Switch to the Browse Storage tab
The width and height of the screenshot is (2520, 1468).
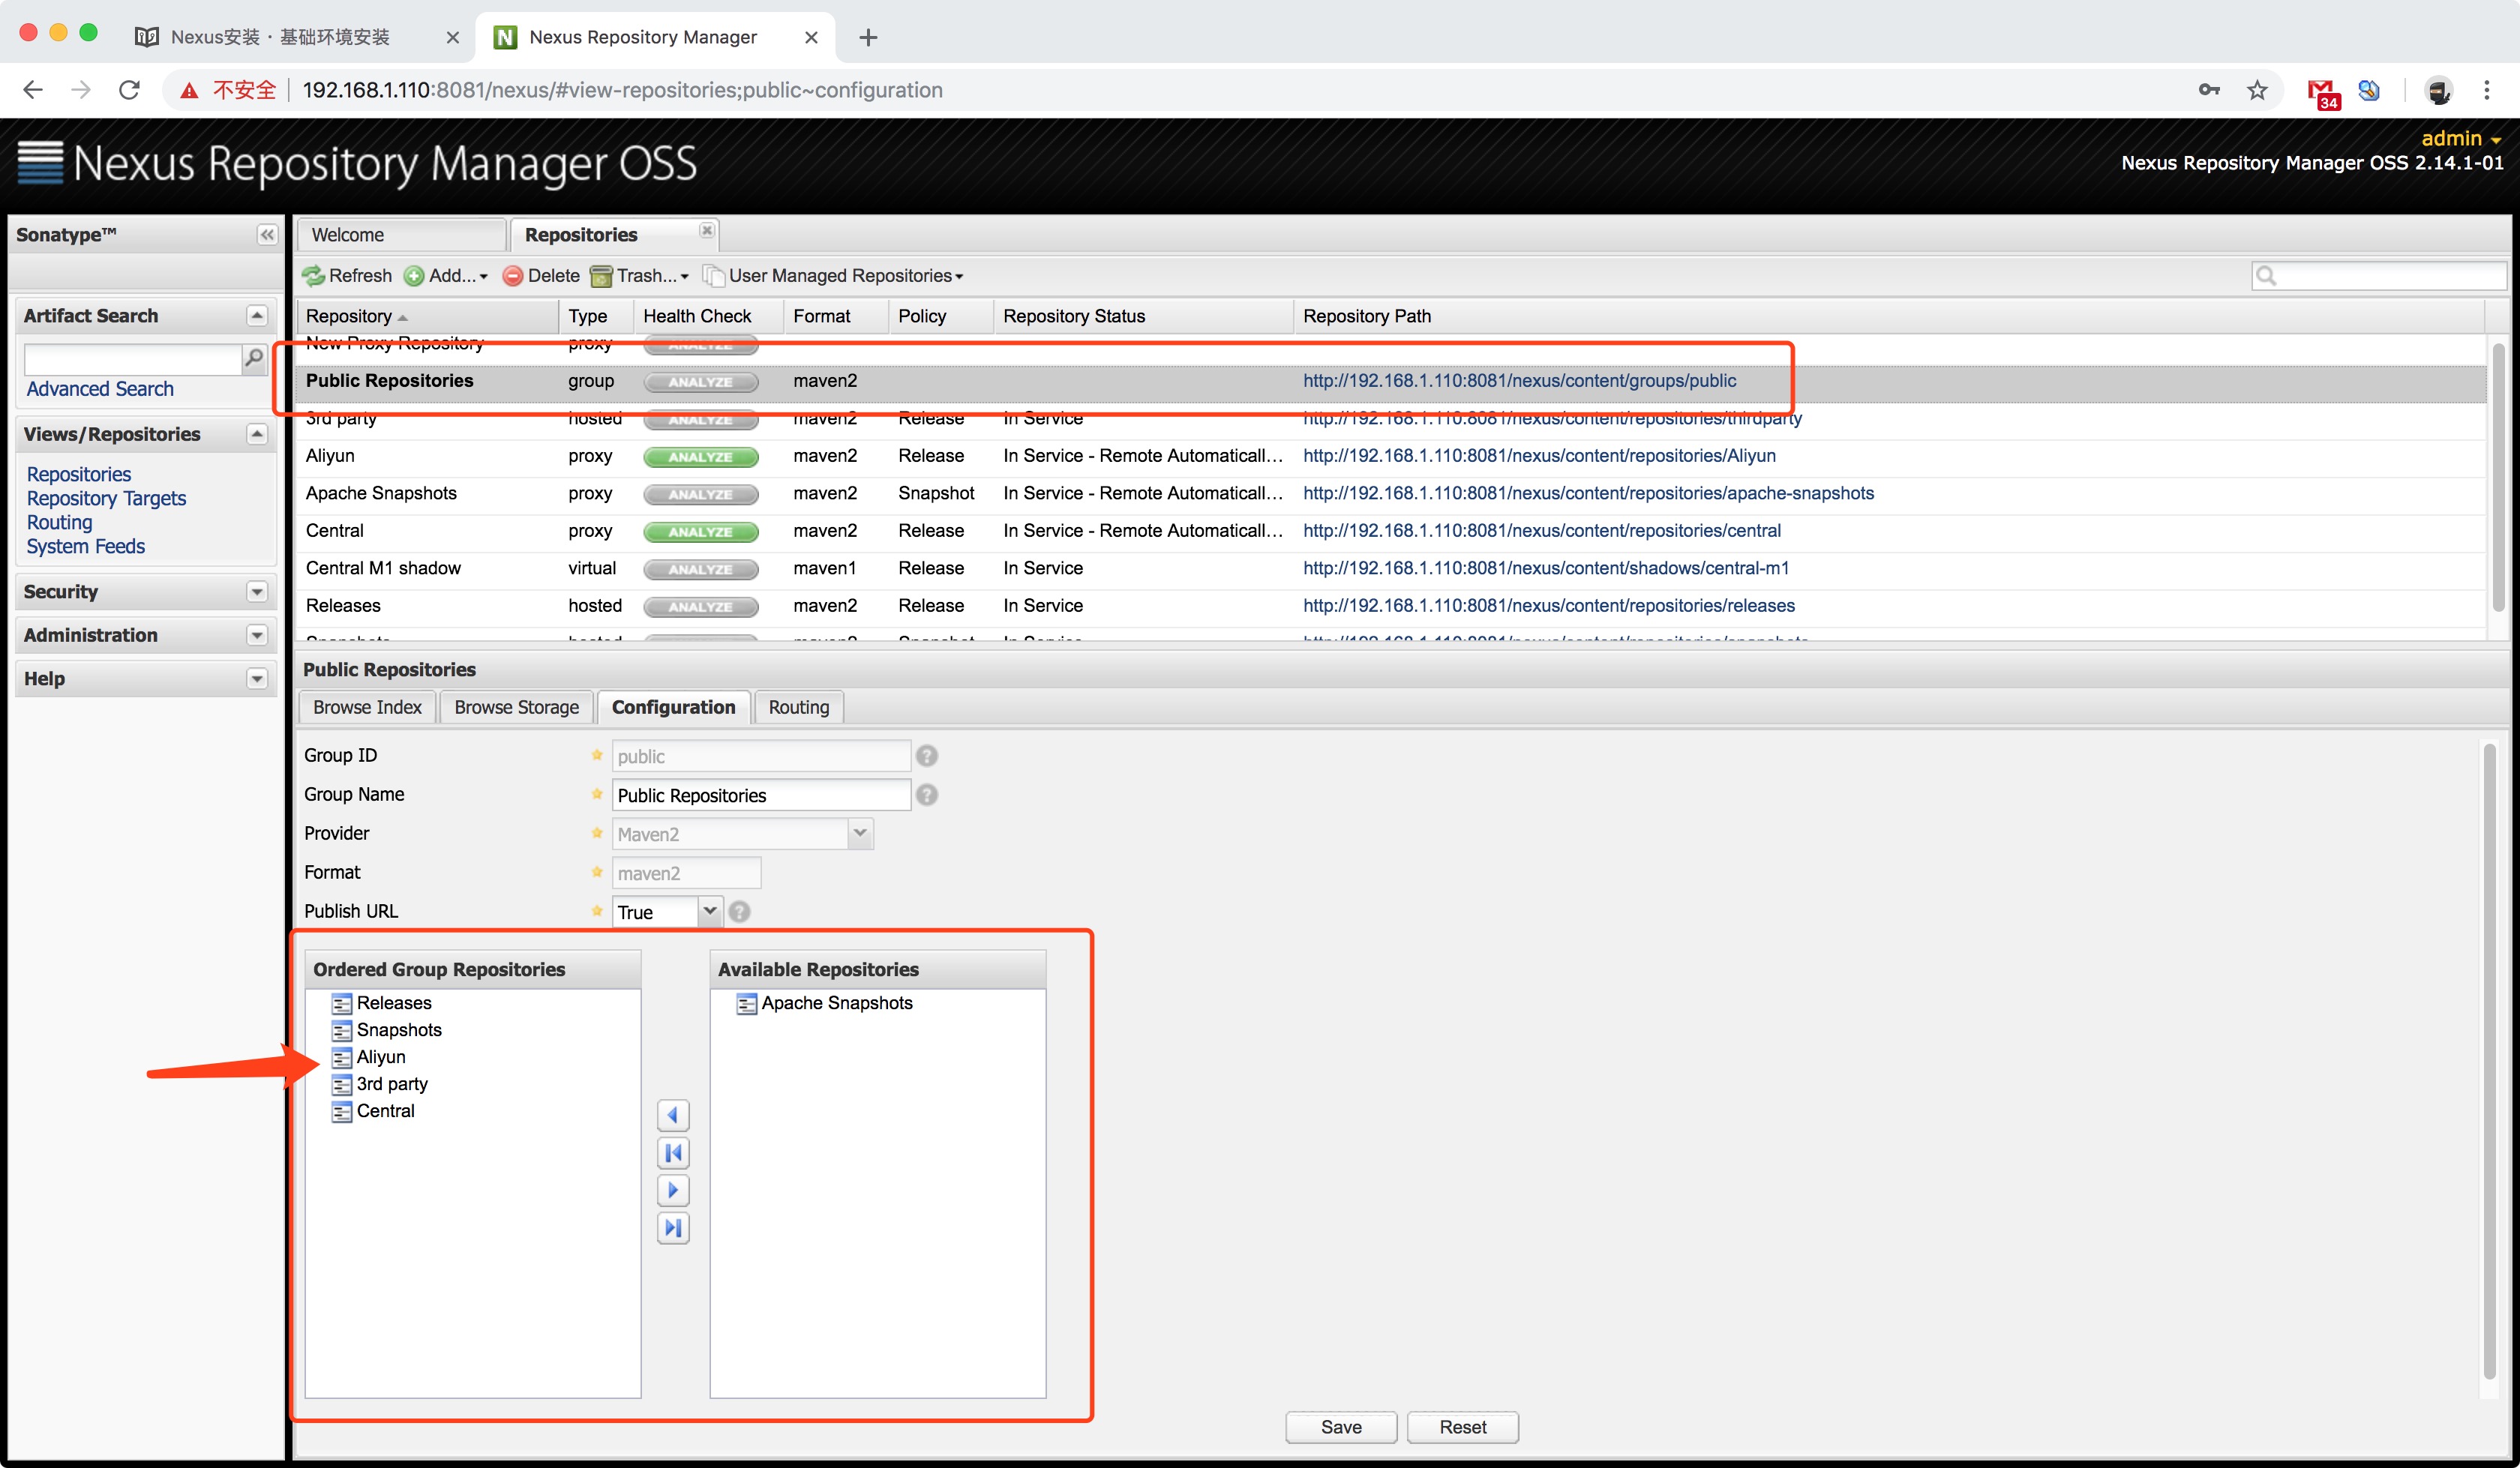click(516, 707)
